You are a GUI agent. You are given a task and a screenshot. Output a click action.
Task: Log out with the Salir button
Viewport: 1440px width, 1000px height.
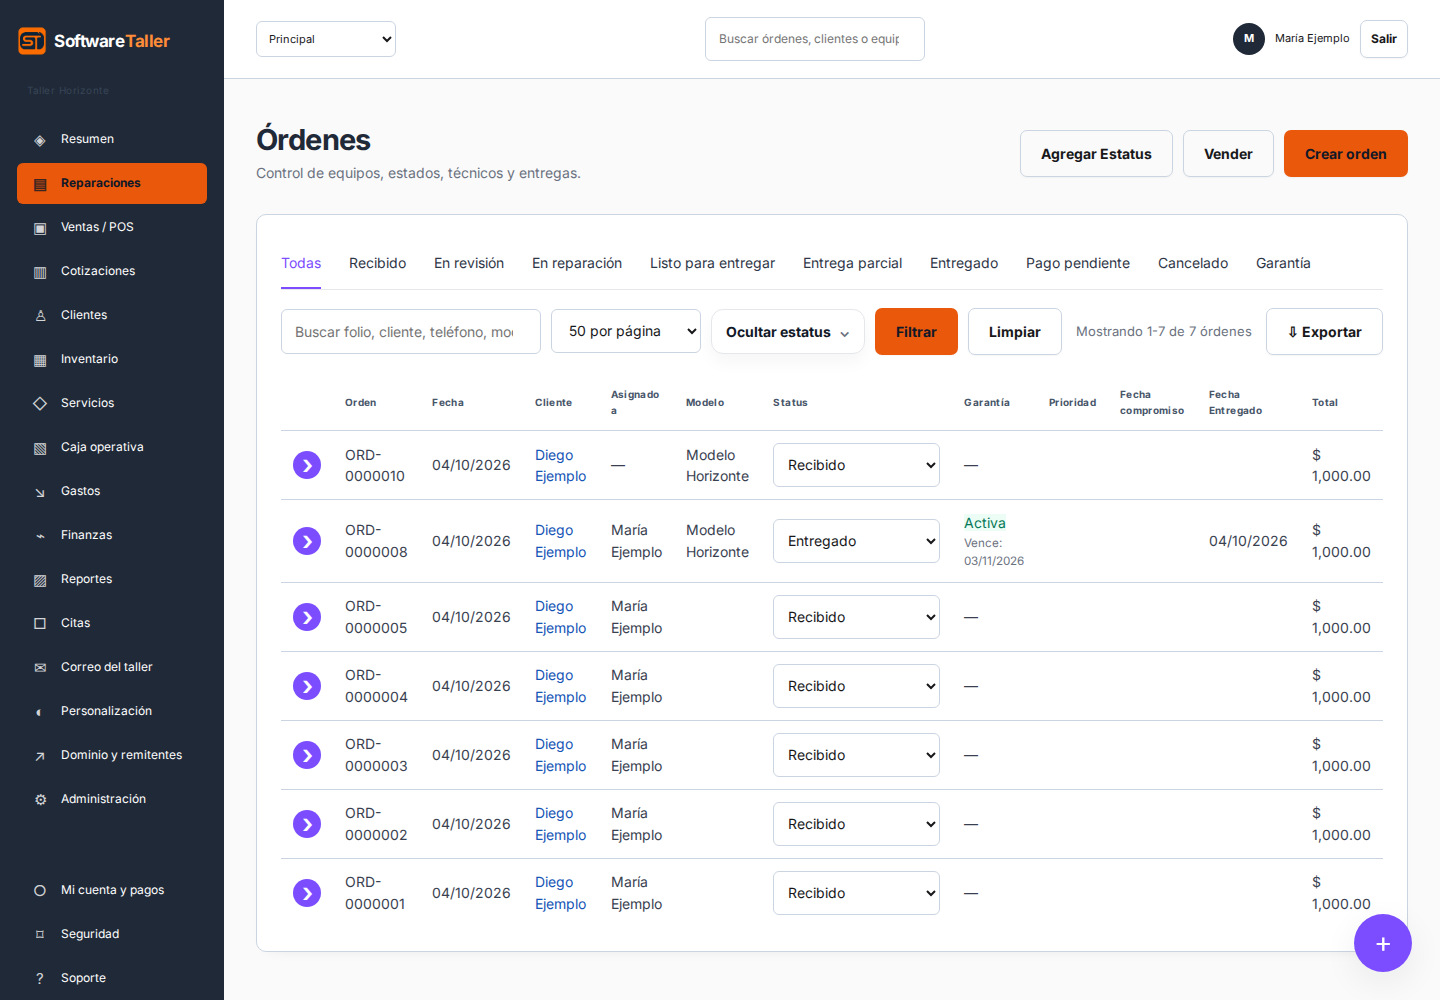tap(1384, 39)
